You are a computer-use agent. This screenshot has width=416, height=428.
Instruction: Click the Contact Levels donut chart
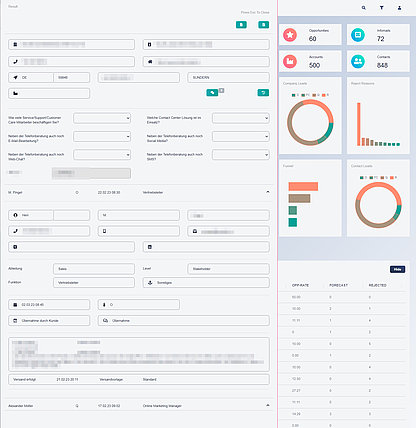coord(378,205)
